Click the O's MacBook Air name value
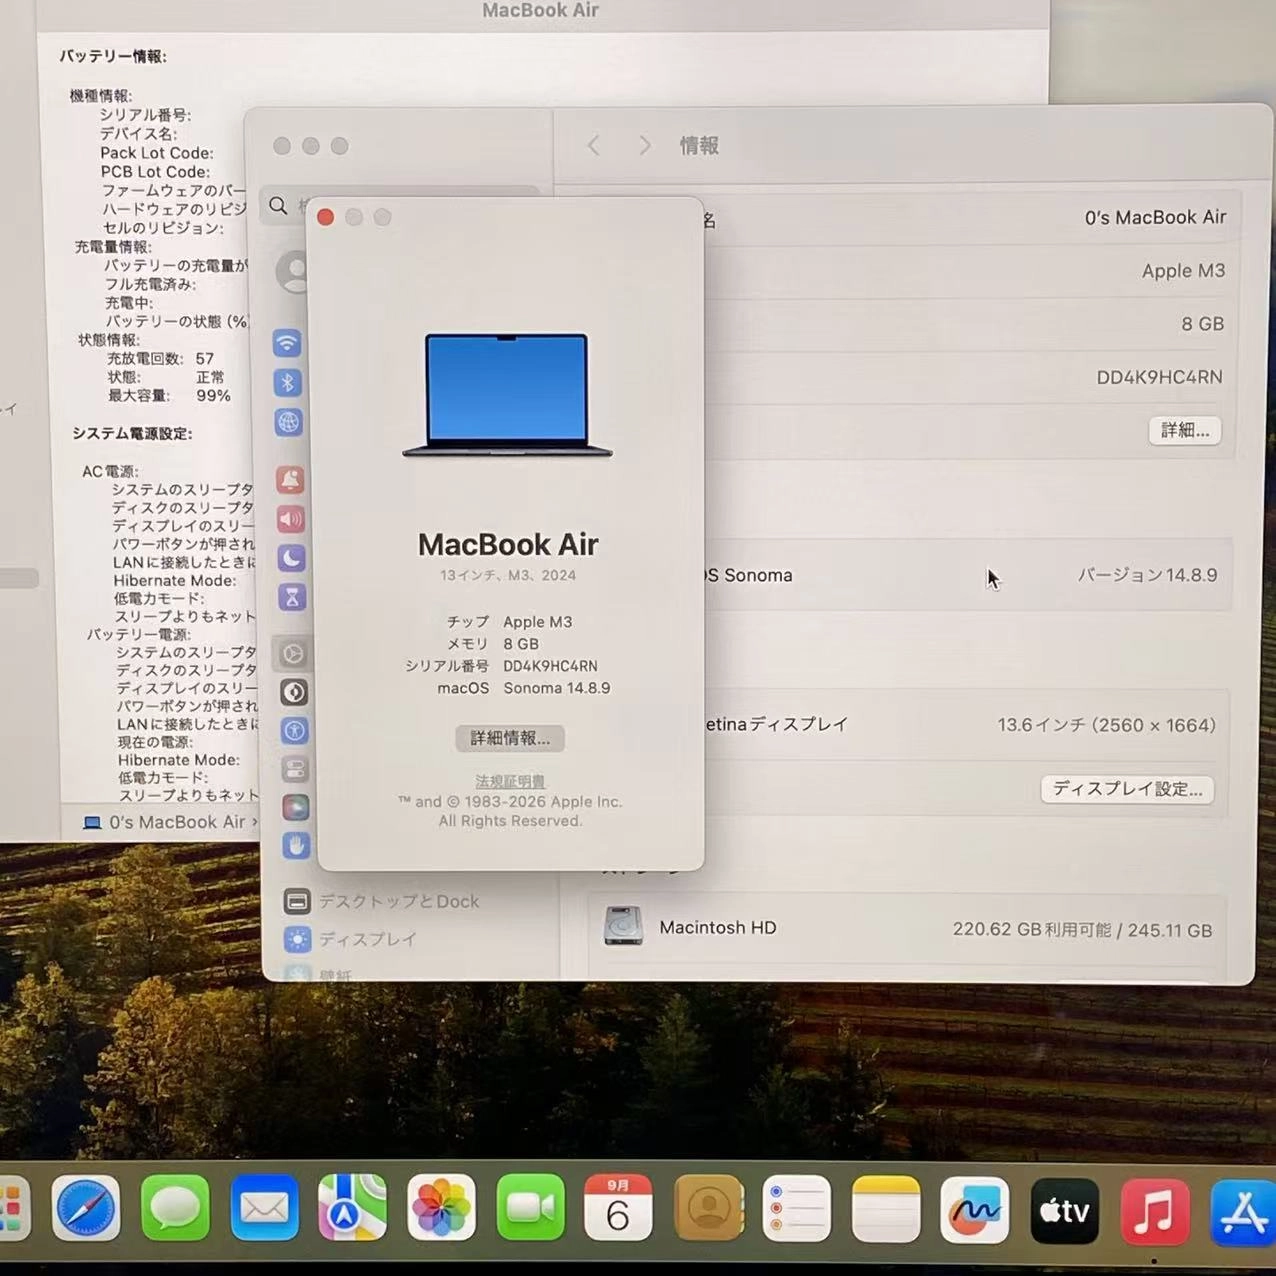Image resolution: width=1276 pixels, height=1276 pixels. 1155,217
